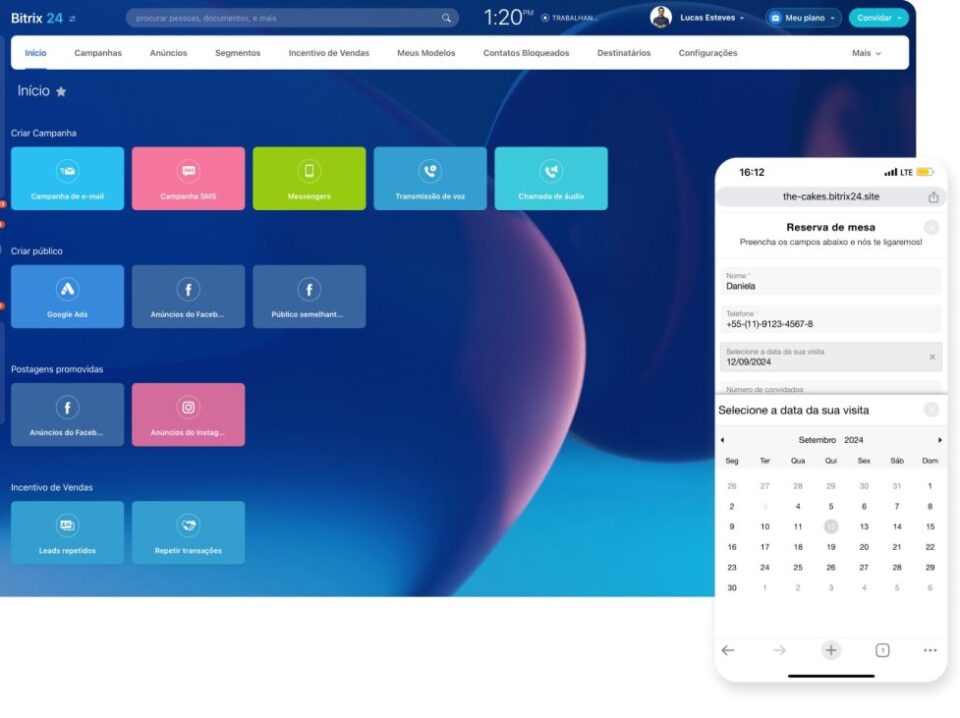Click the star icon next to Início
Viewport: 960px width, 718px height.
61,91
